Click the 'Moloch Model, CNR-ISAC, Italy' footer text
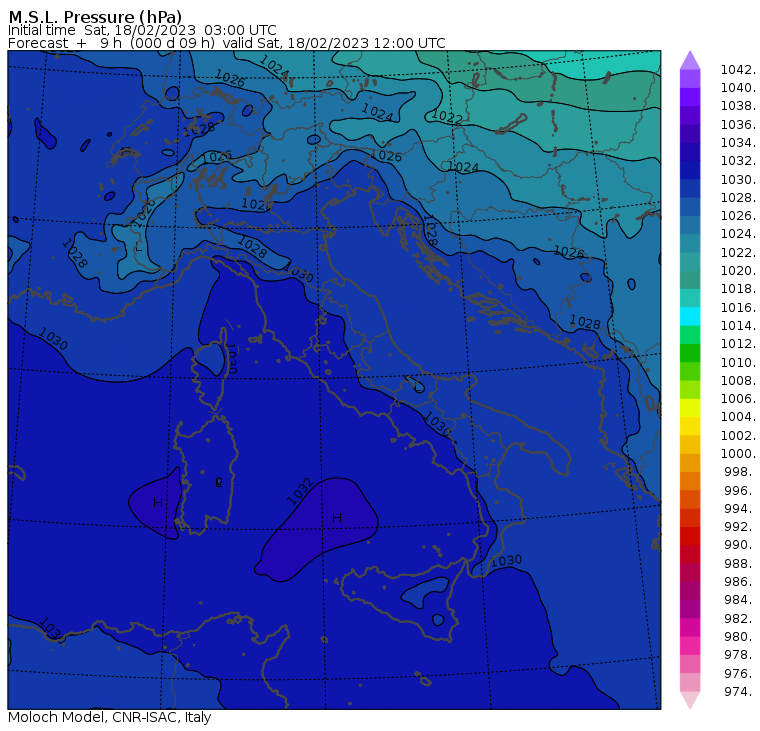The height and width of the screenshot is (731, 760). pyautogui.click(x=110, y=717)
